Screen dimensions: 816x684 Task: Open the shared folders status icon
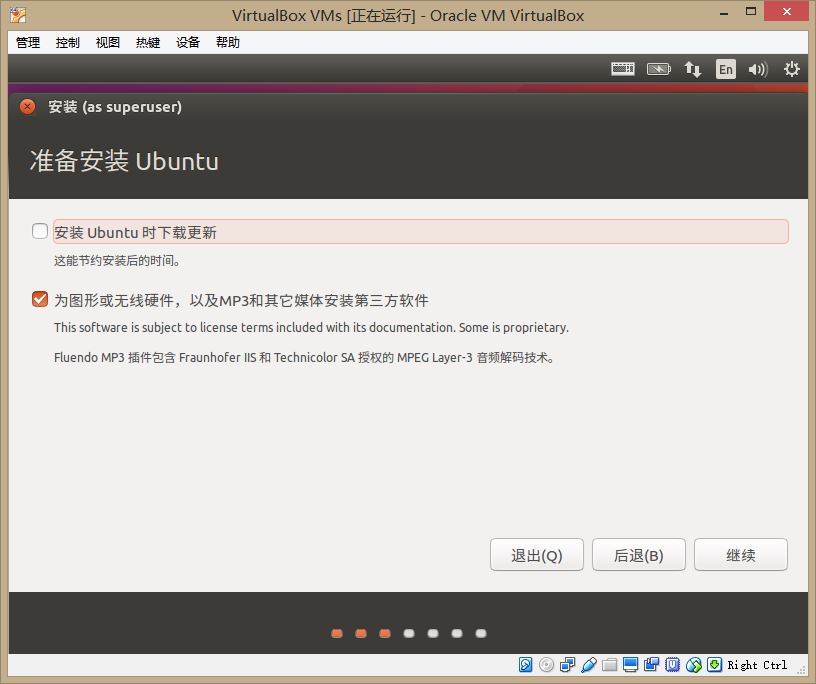pyautogui.click(x=609, y=665)
